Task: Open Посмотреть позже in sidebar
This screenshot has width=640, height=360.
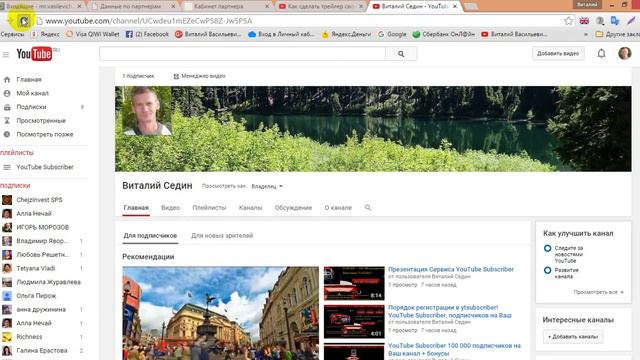Action: (44, 134)
